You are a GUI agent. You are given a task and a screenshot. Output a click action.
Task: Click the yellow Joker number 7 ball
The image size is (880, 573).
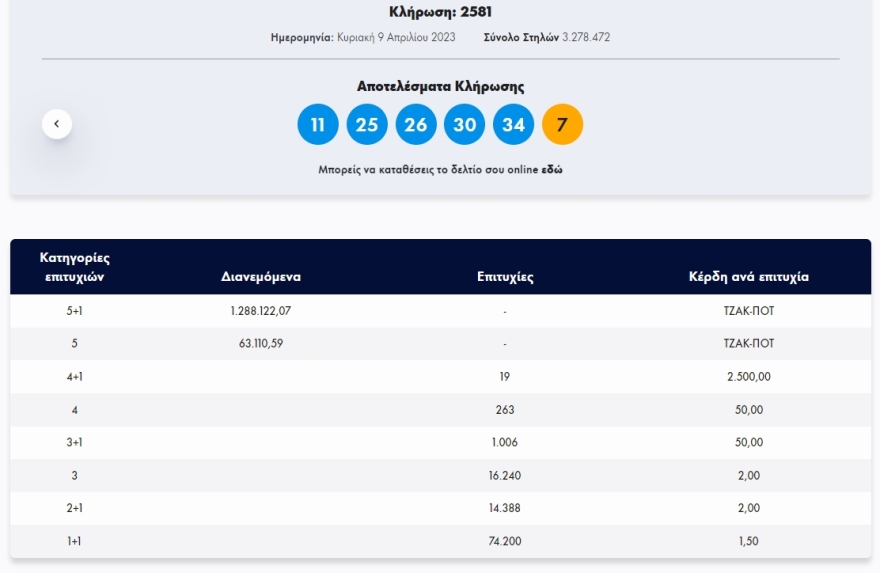point(562,125)
